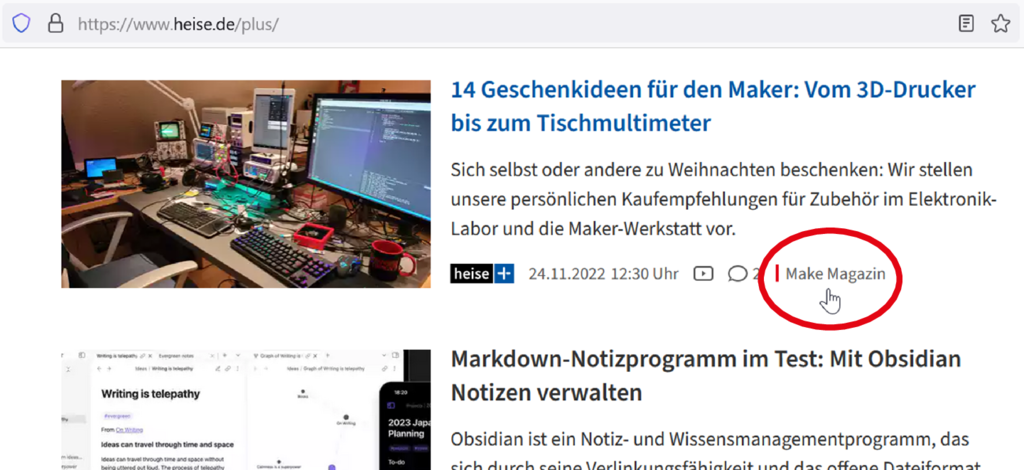1024x470 pixels.
Task: Open the Make Magazin link
Action: [x=835, y=274]
